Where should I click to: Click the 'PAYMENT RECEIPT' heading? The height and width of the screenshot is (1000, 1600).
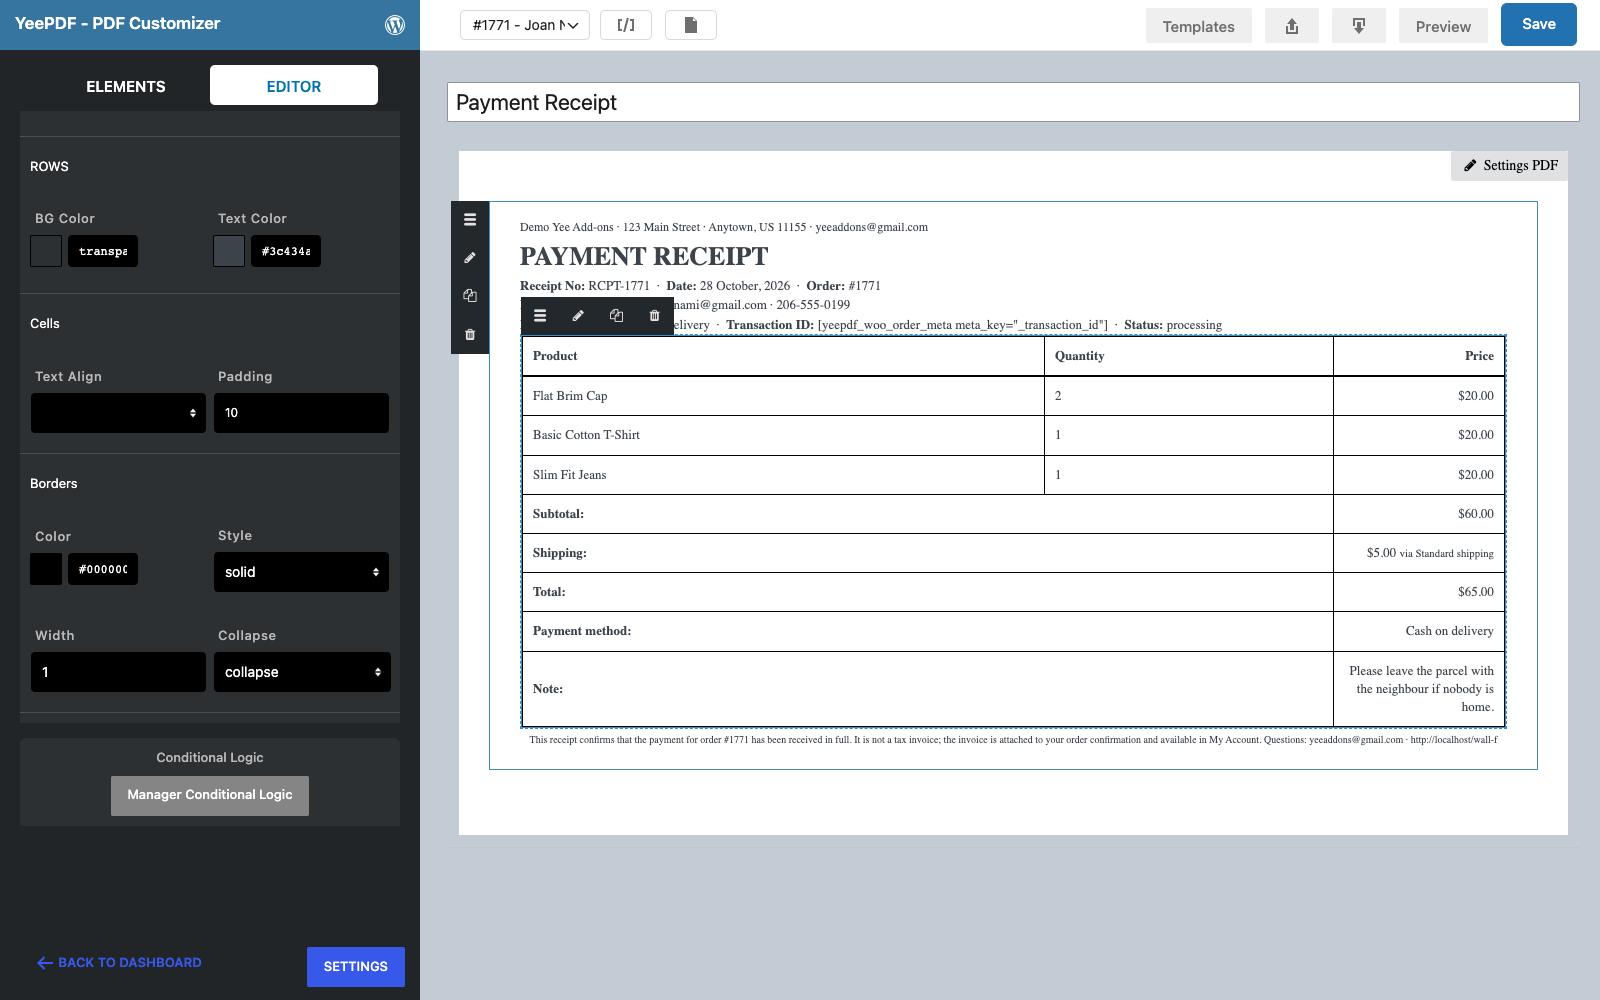pos(644,257)
